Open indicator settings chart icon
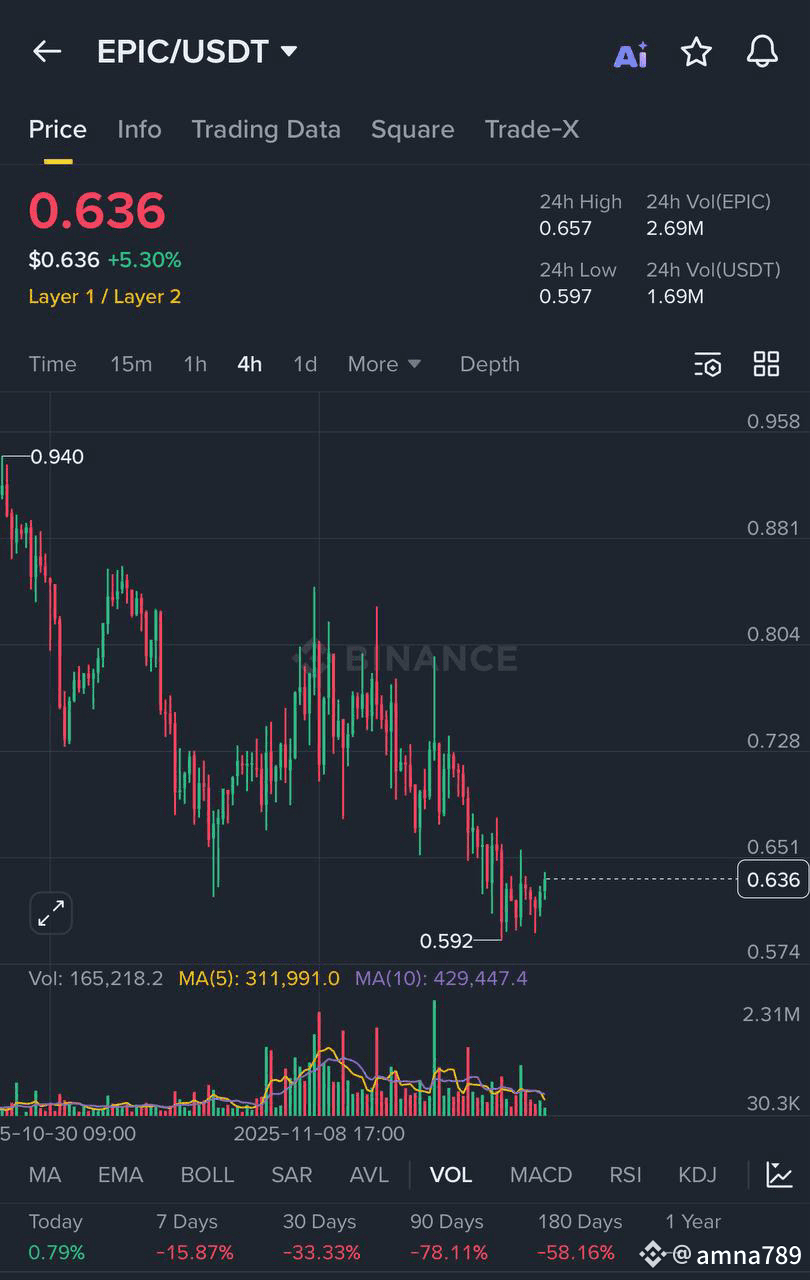 point(780,1174)
